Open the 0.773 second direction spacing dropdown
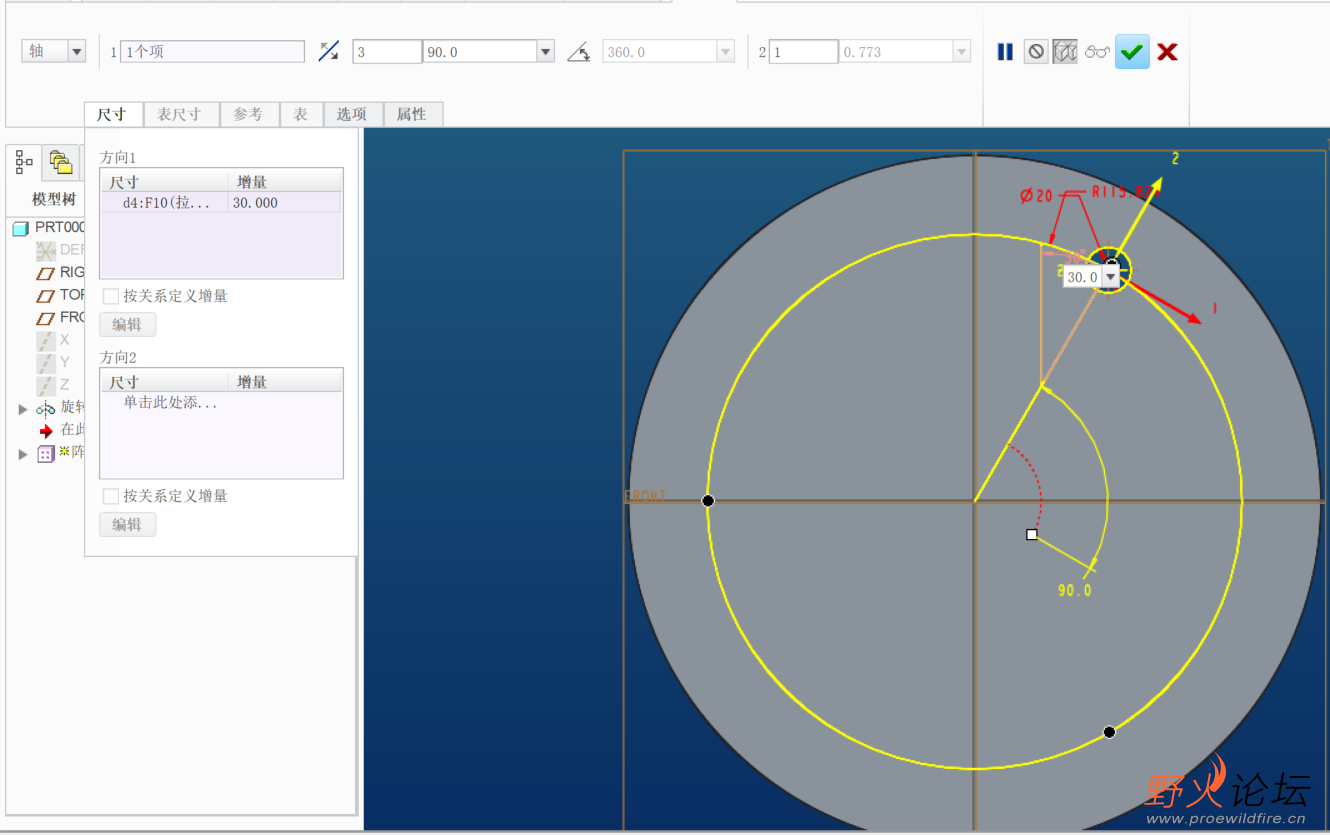The width and height of the screenshot is (1330, 835). coord(961,52)
